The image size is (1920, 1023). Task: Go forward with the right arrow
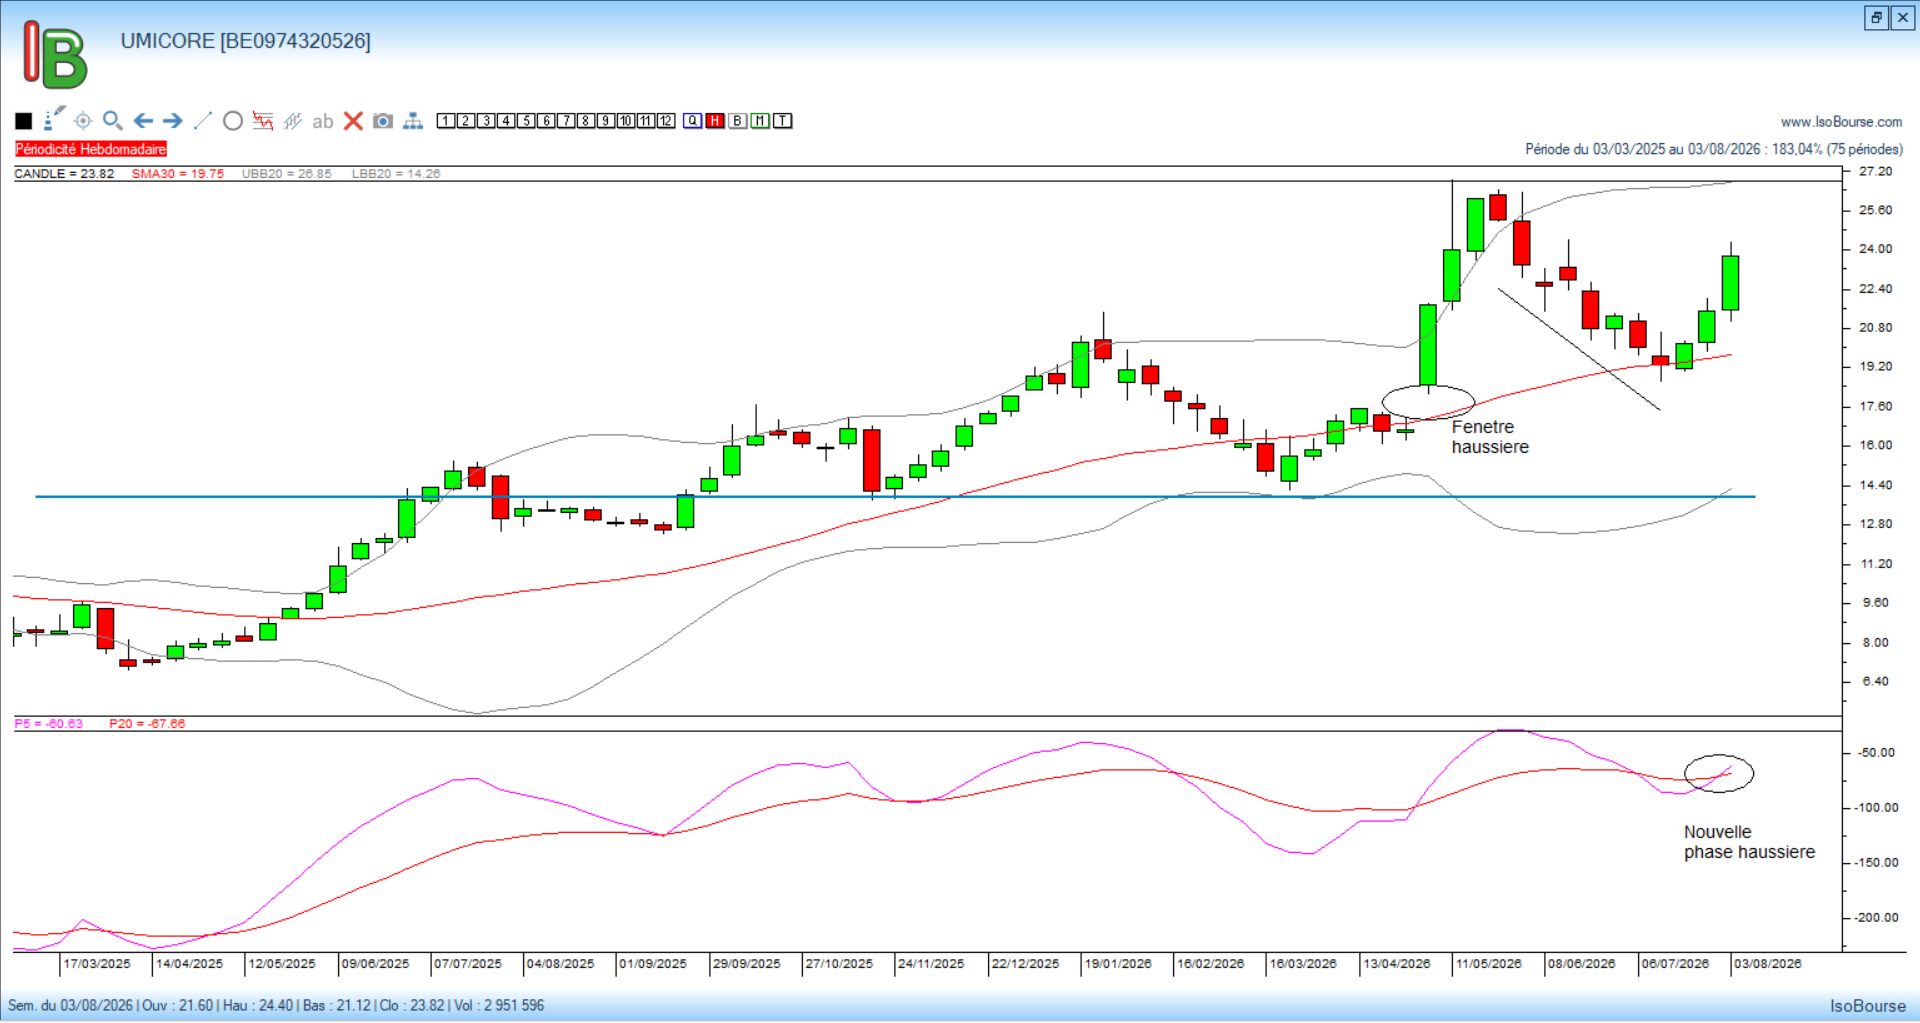pos(173,121)
